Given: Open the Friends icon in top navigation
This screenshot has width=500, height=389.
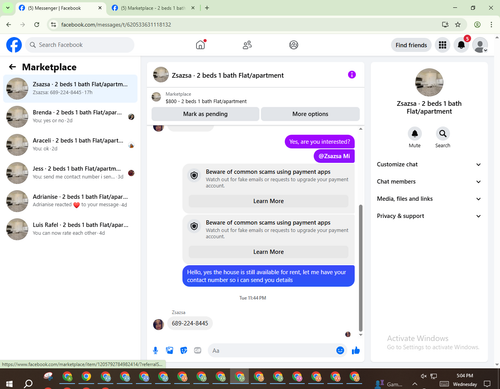Looking at the screenshot, I should pyautogui.click(x=247, y=45).
